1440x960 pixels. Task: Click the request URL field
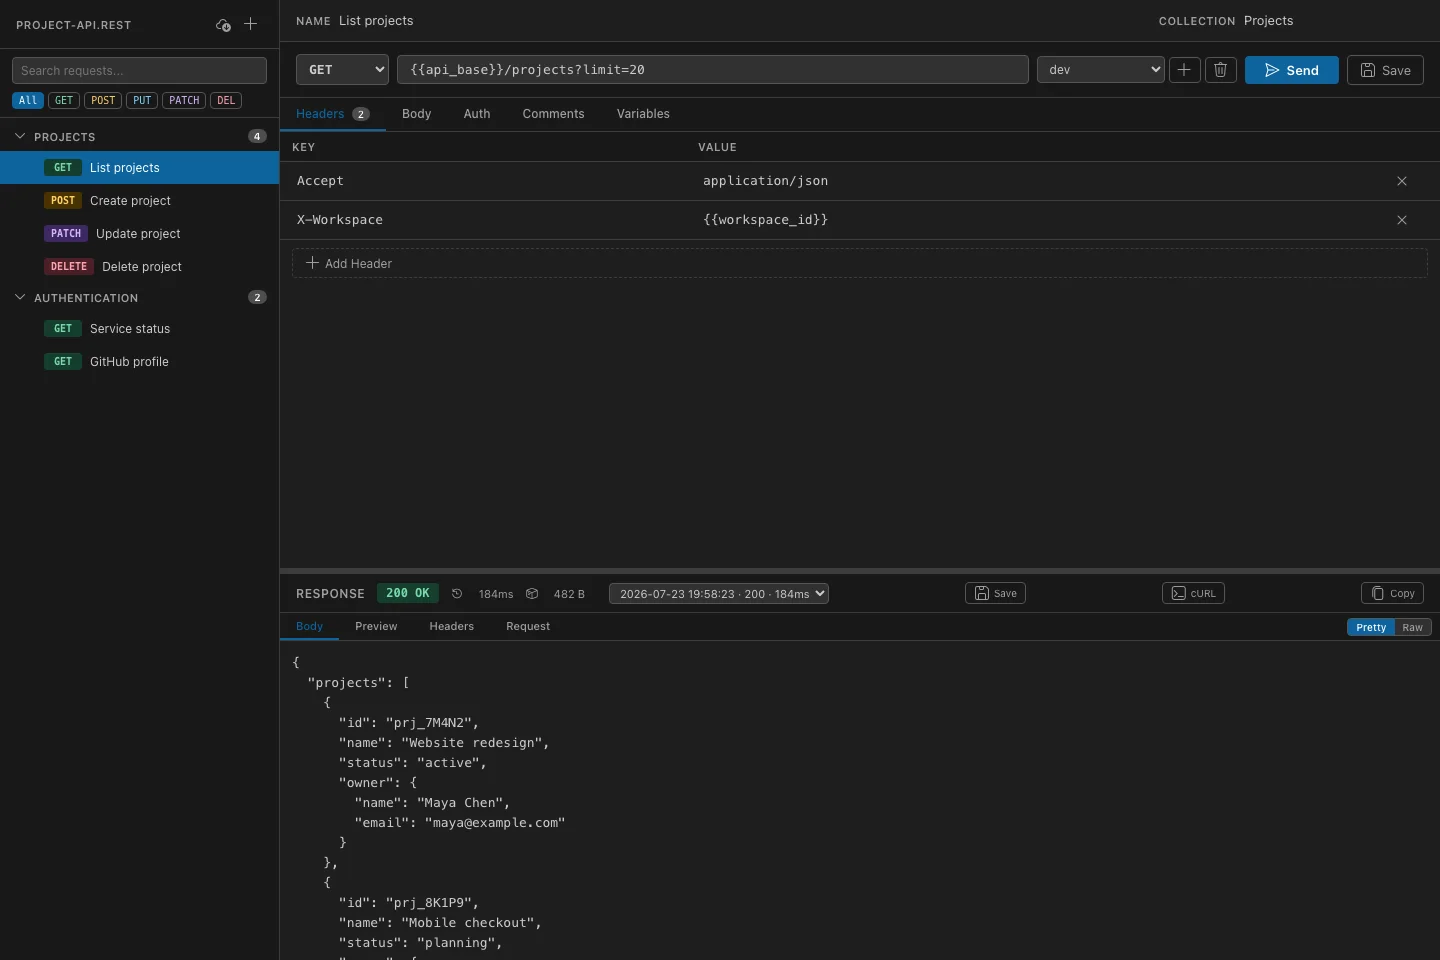pyautogui.click(x=713, y=70)
